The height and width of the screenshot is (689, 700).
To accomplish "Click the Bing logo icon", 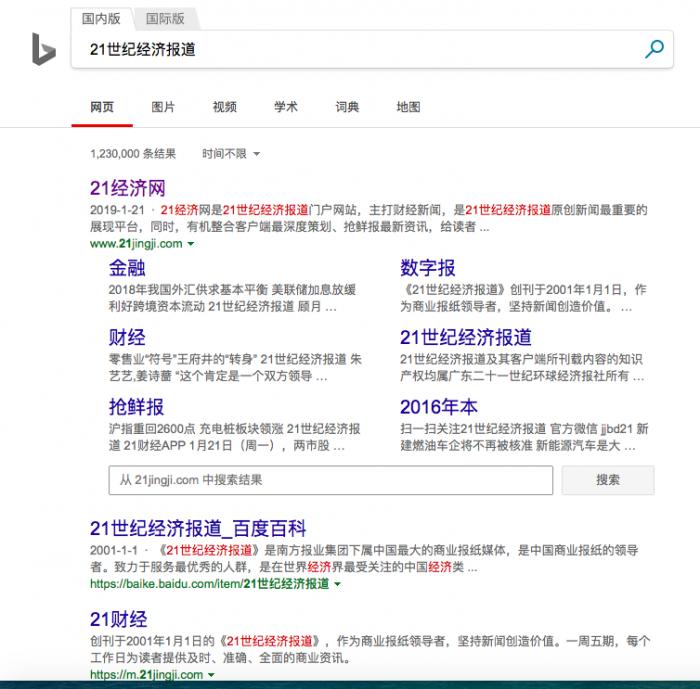I will (x=44, y=49).
